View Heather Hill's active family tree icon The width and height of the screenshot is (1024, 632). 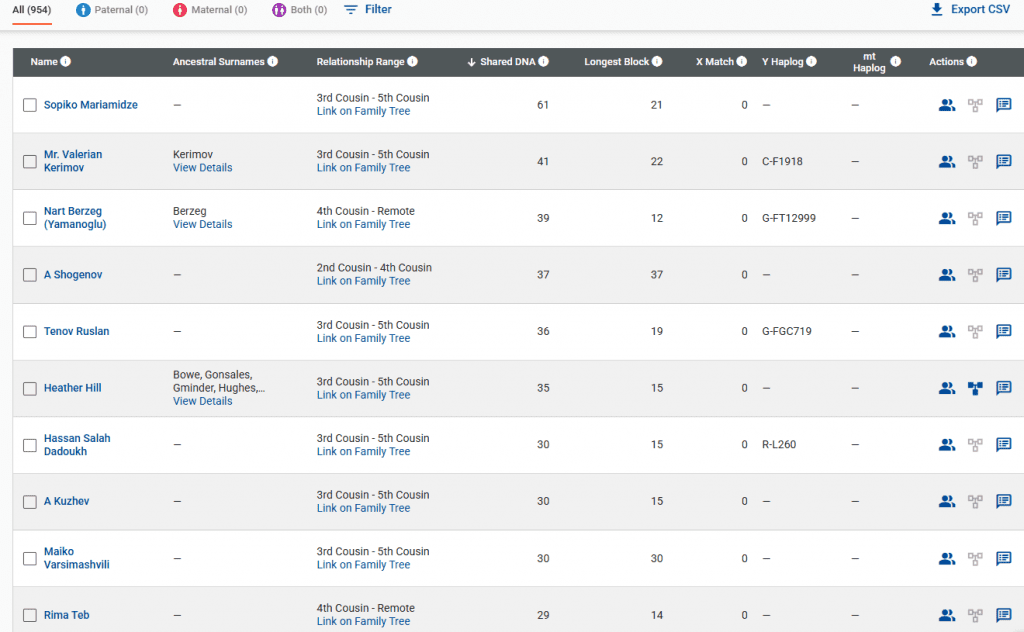pos(975,388)
